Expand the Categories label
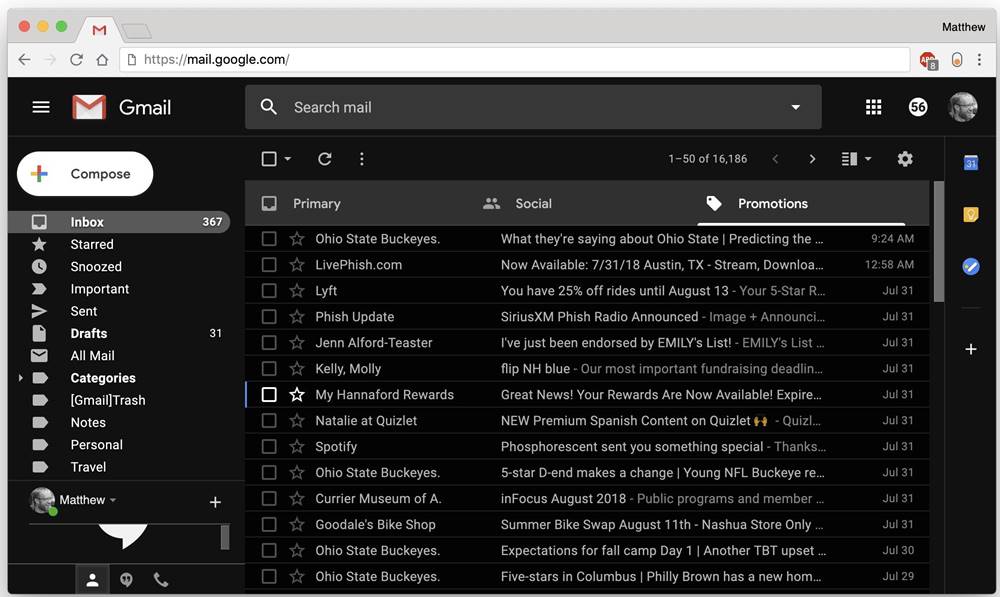1000x597 pixels. coord(20,378)
